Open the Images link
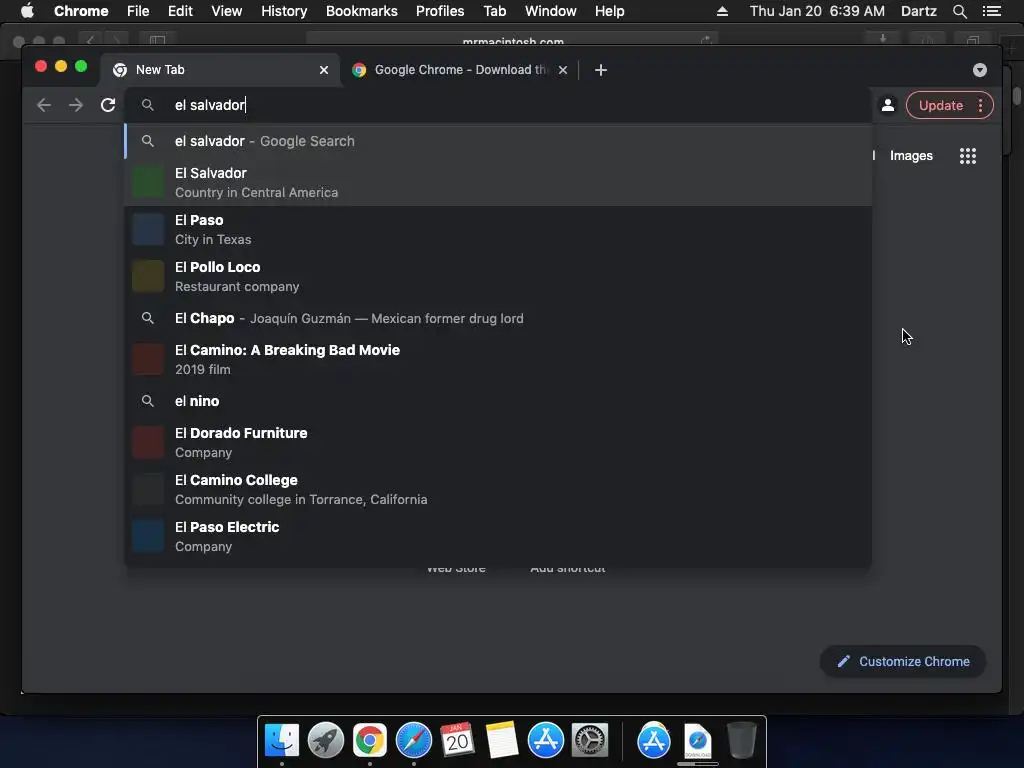The height and width of the screenshot is (768, 1024). 911,155
